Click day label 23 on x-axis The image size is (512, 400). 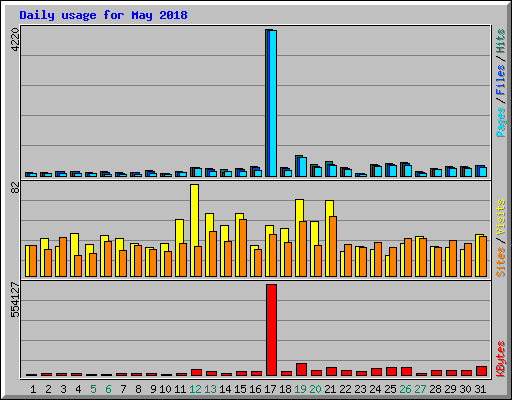click(360, 389)
